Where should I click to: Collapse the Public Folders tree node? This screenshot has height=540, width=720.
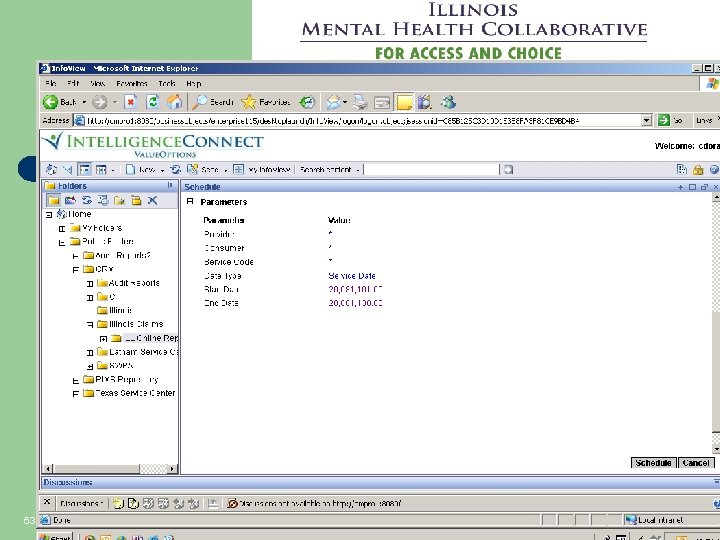click(62, 242)
